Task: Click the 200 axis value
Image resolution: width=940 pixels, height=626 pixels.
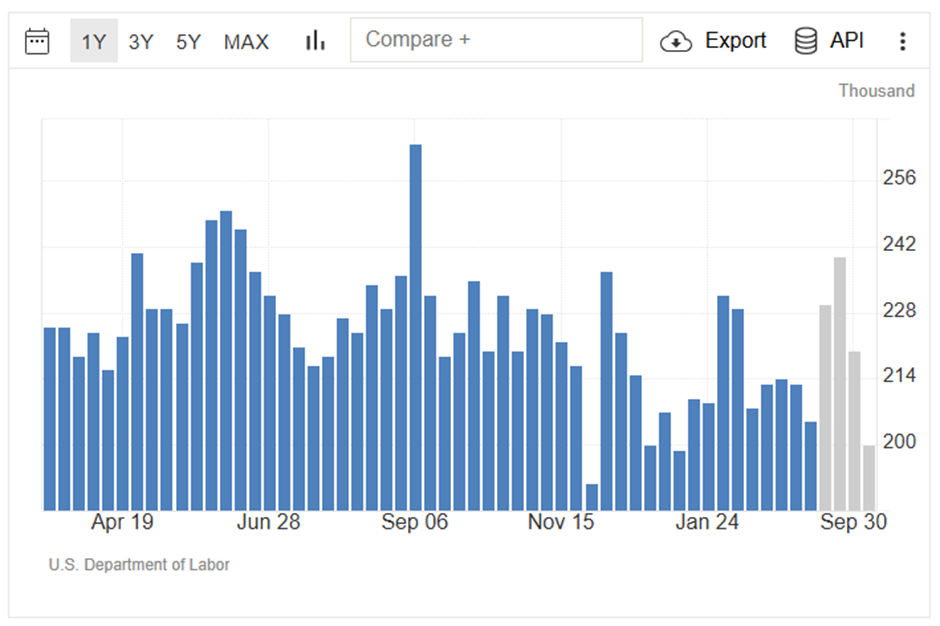Action: 899,442
